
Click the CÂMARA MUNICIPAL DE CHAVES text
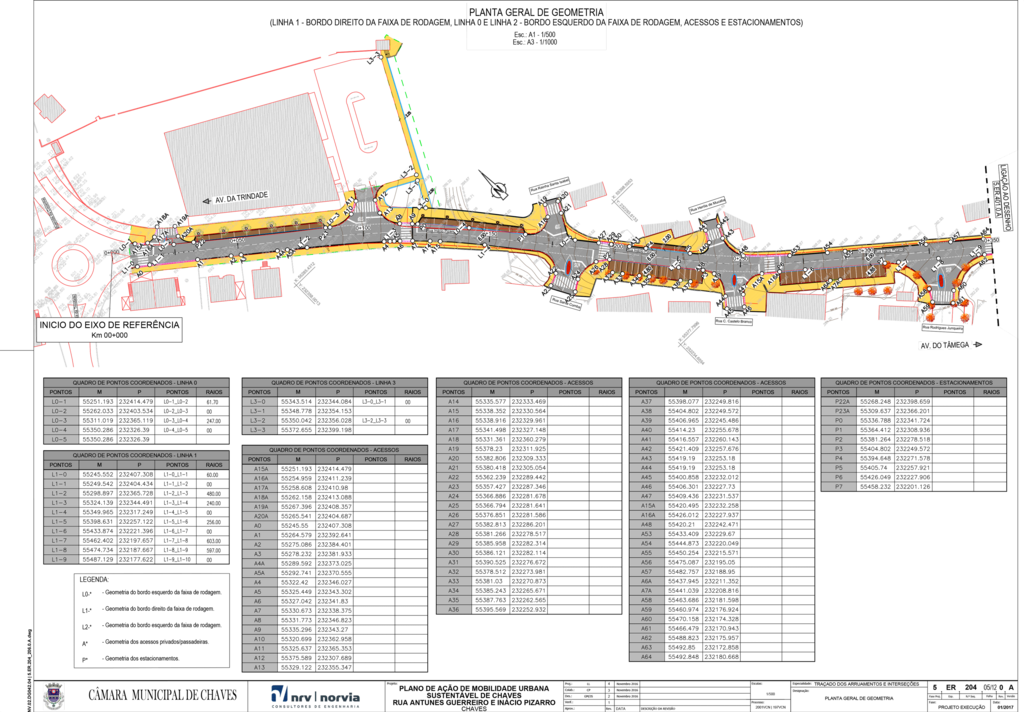click(163, 694)
